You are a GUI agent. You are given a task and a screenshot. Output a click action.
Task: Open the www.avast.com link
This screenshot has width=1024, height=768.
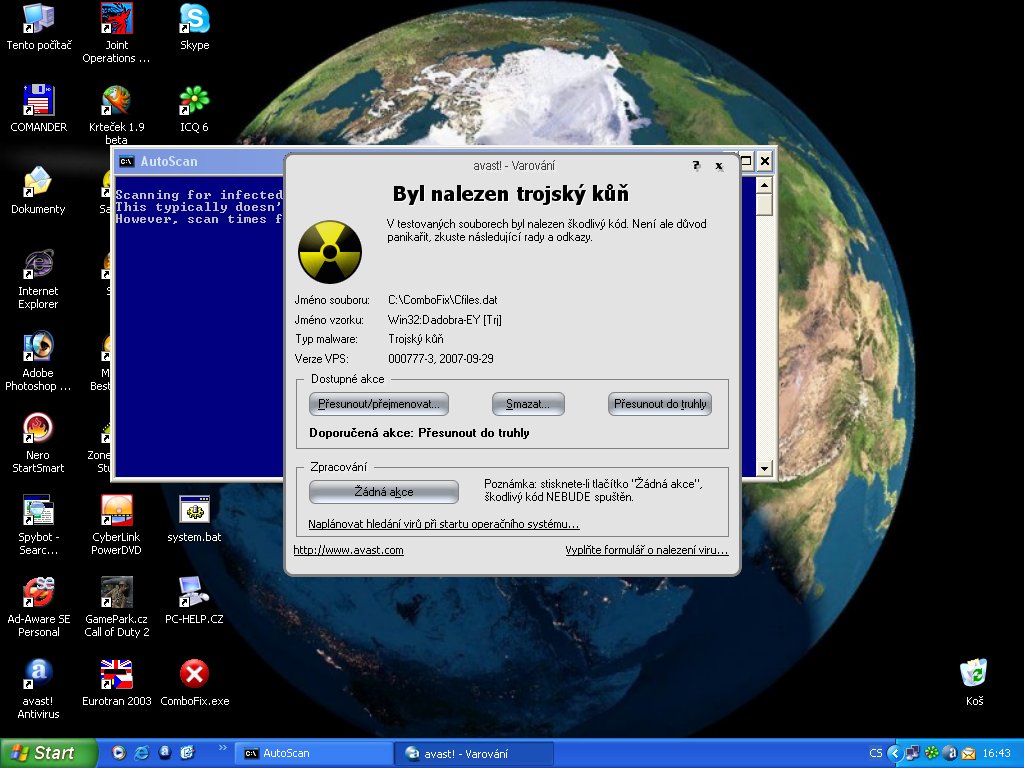[348, 550]
